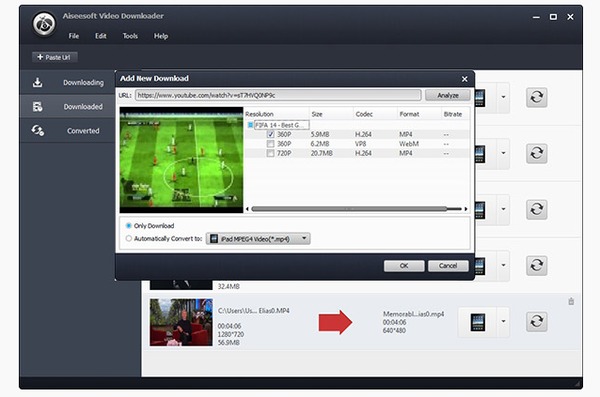Open the Tools menu

(130, 36)
